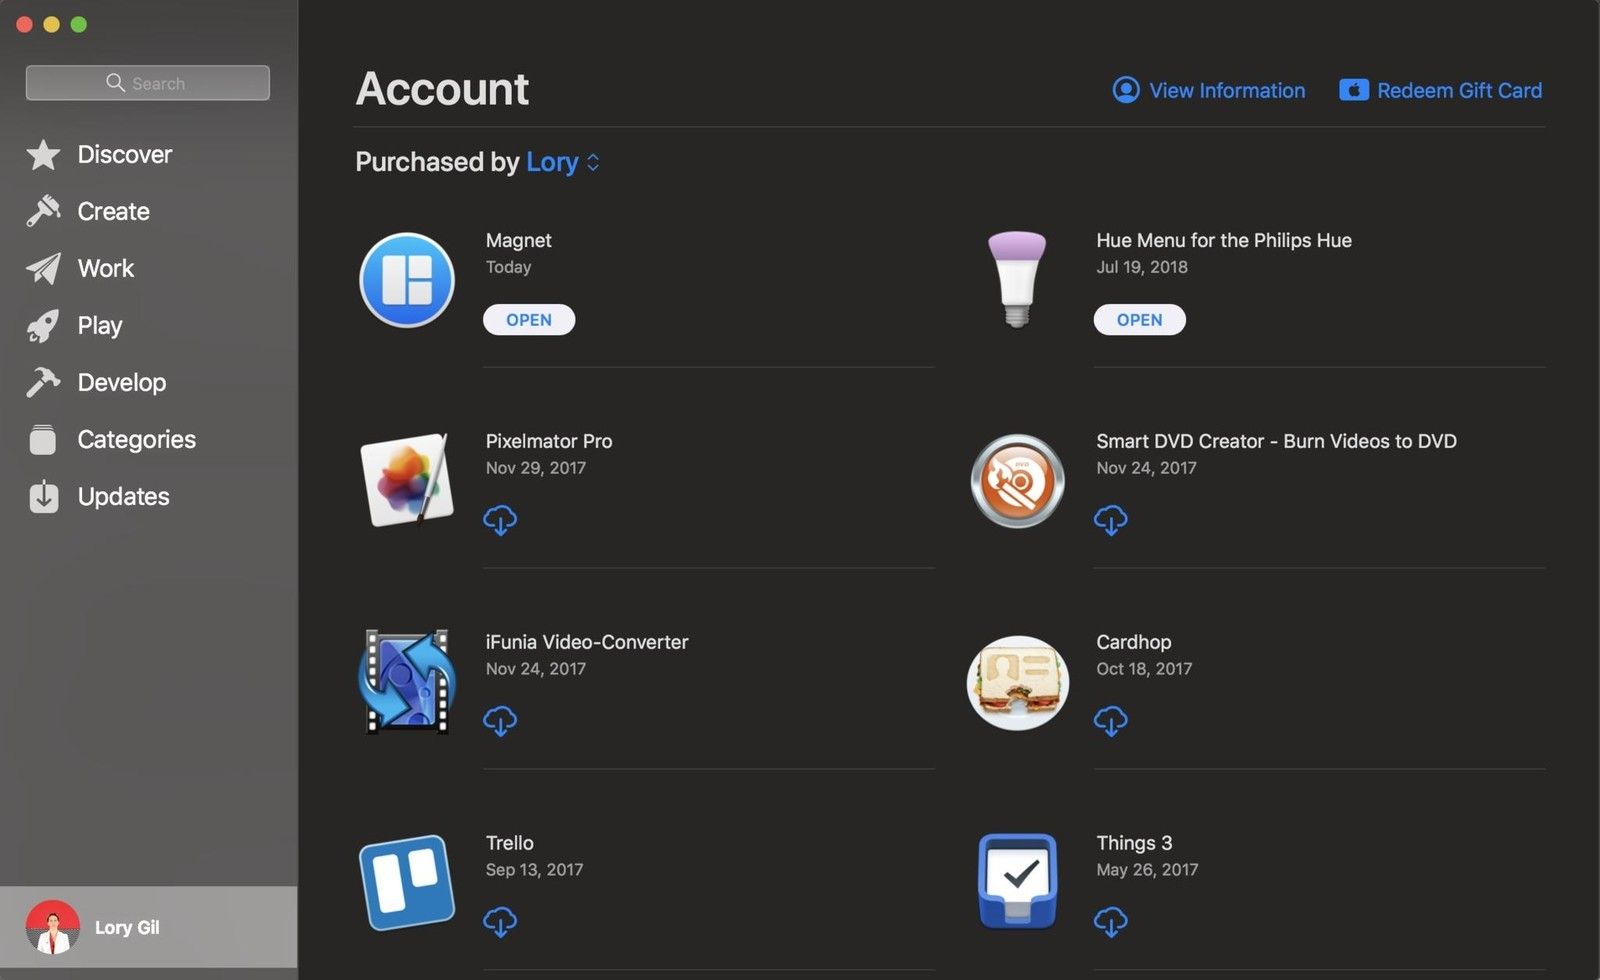
Task: Download Things 3 via cloud icon
Action: (1111, 921)
